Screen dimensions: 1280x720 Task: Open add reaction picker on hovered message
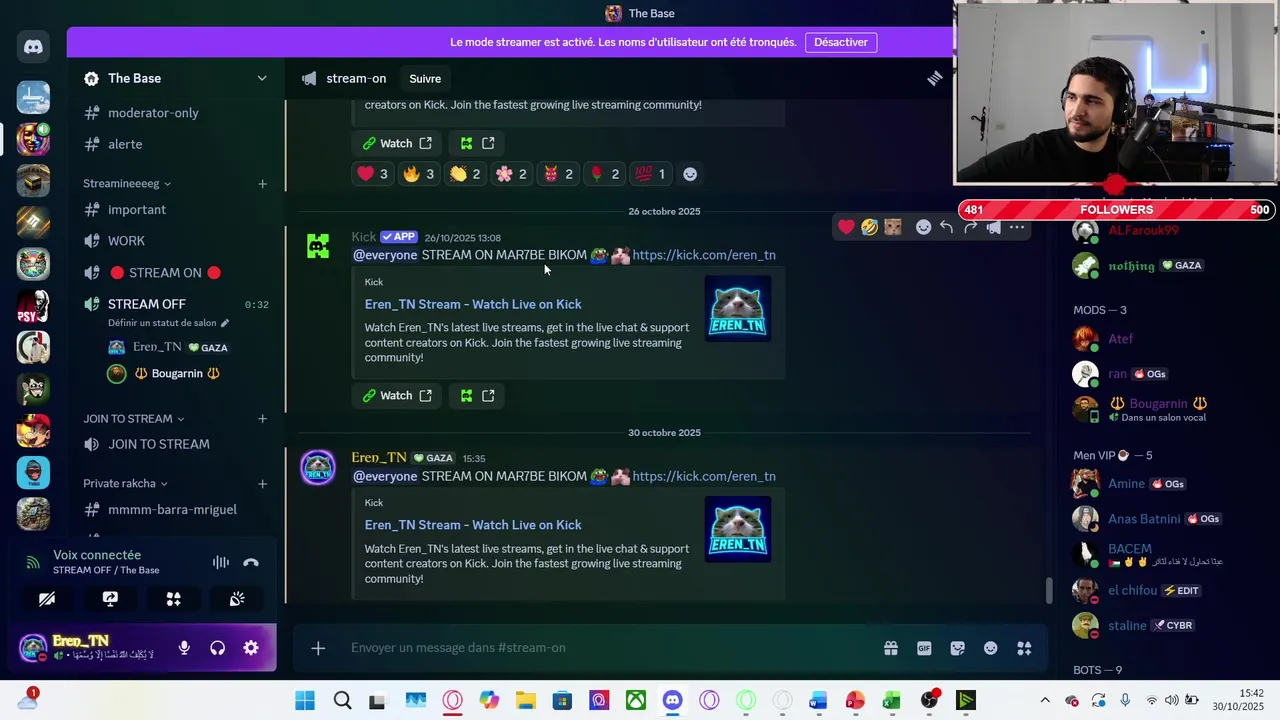coord(923,228)
